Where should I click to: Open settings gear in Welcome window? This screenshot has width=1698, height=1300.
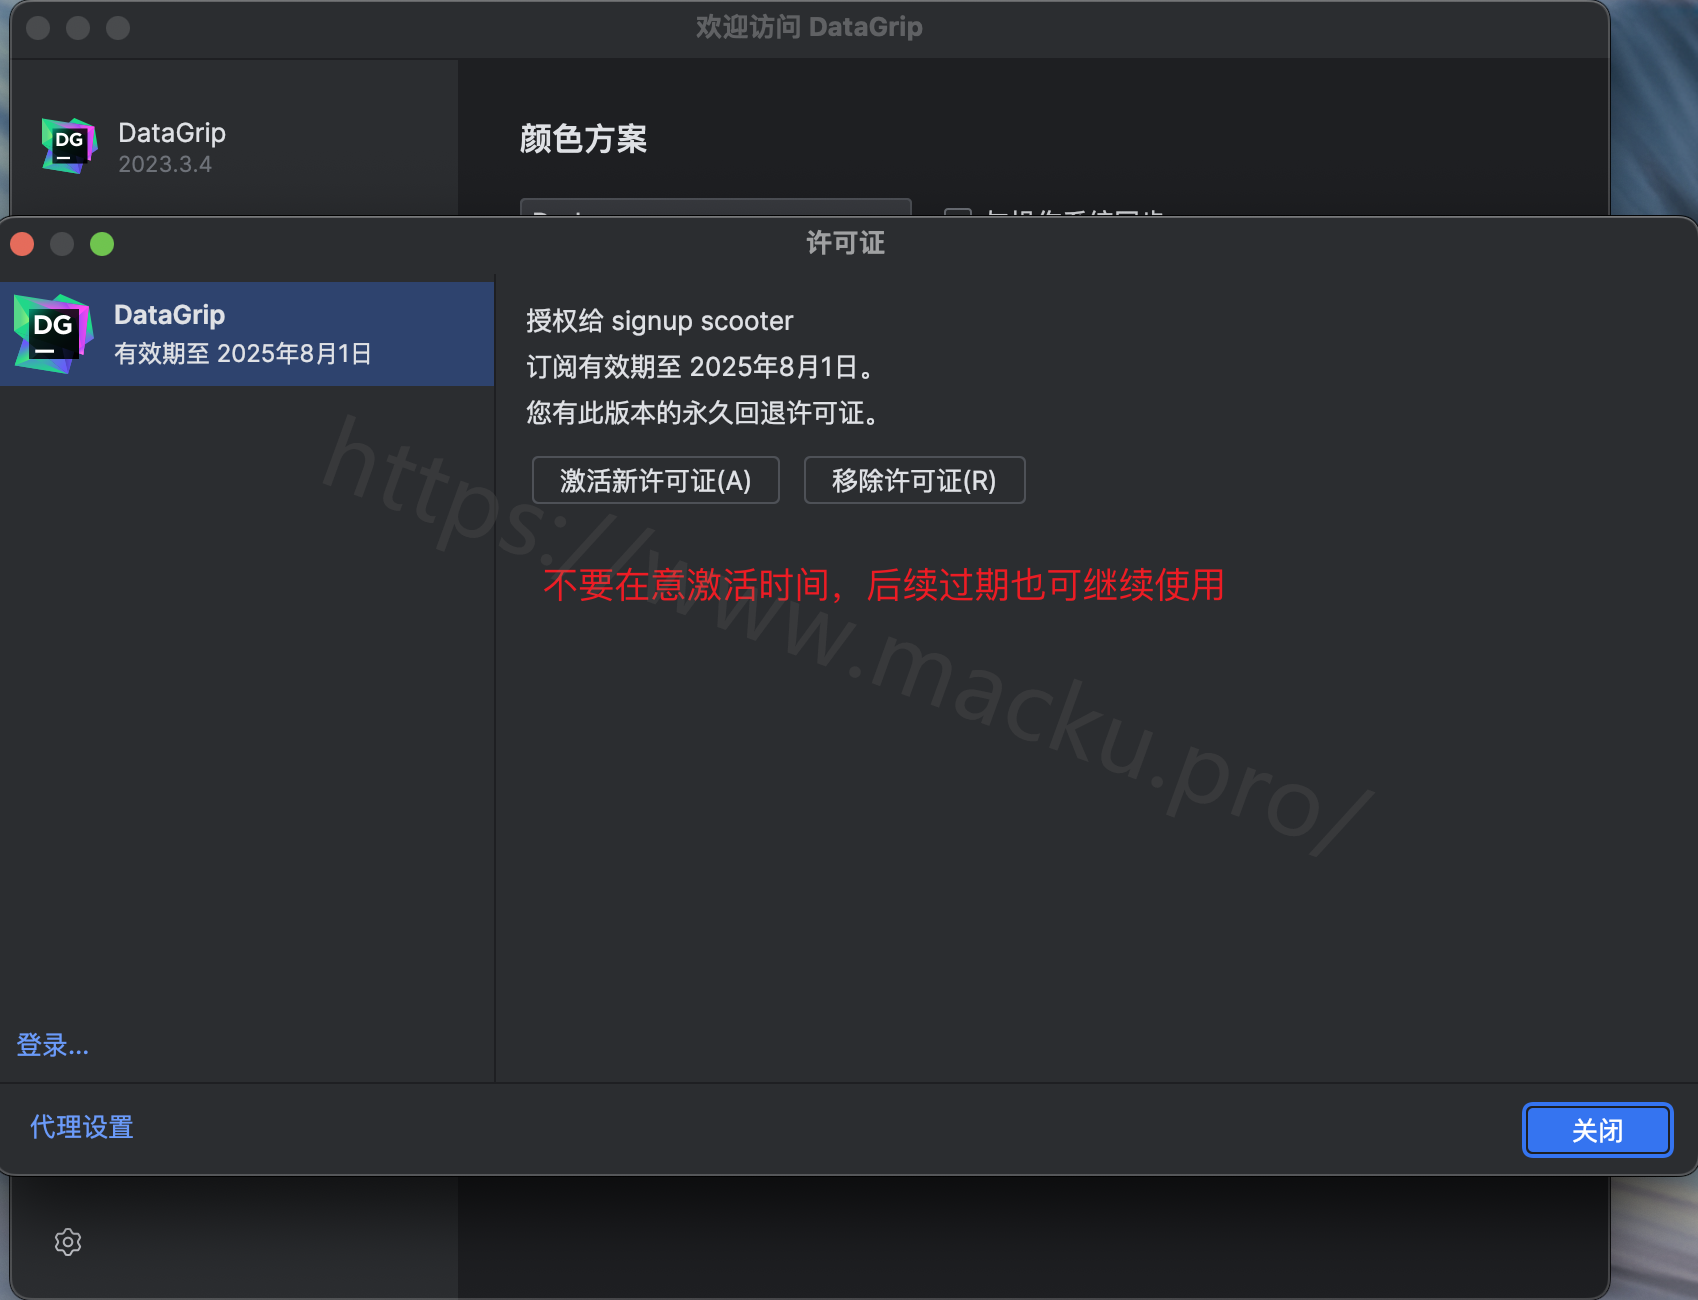68,1242
